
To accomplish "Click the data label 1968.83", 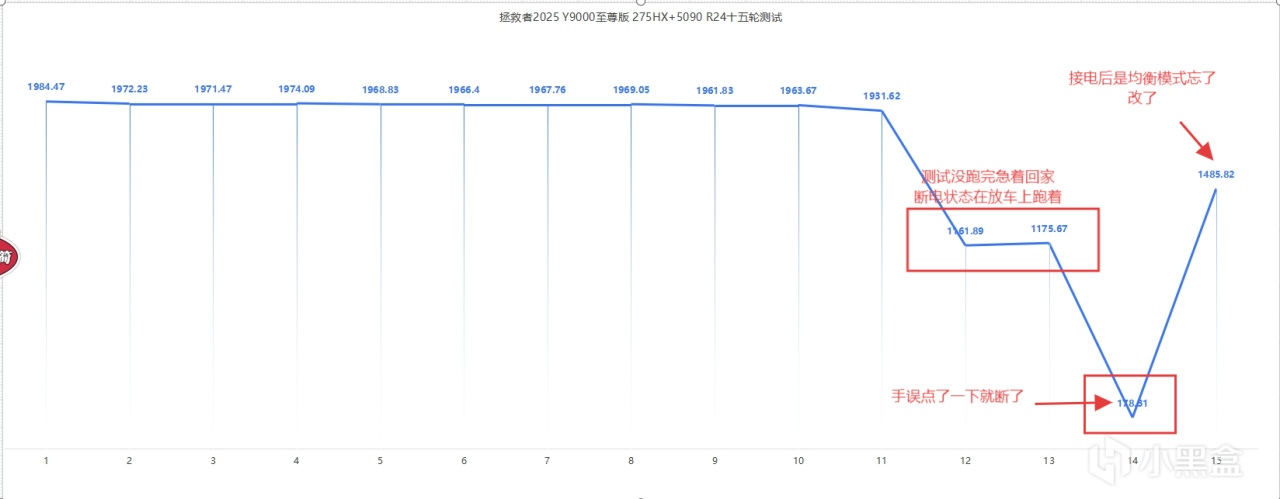I will (381, 90).
